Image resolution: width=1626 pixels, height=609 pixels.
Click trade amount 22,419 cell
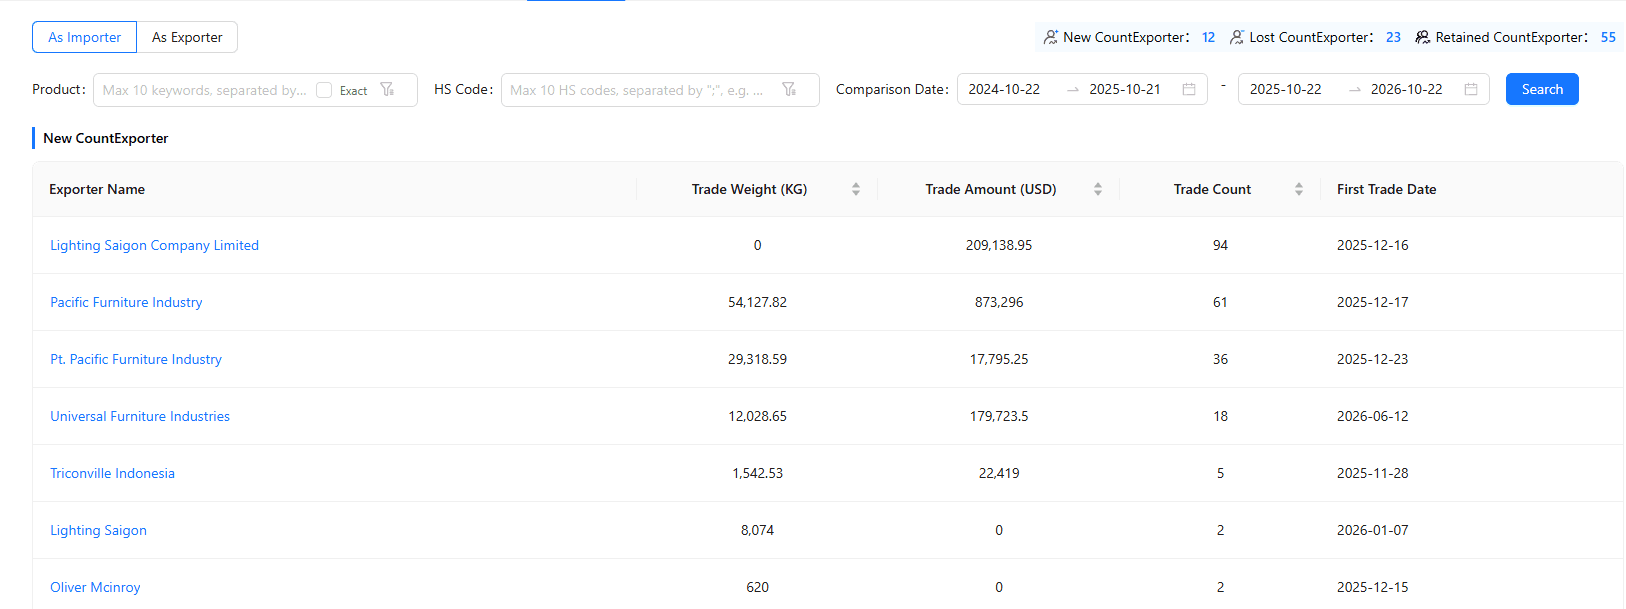[x=999, y=473]
